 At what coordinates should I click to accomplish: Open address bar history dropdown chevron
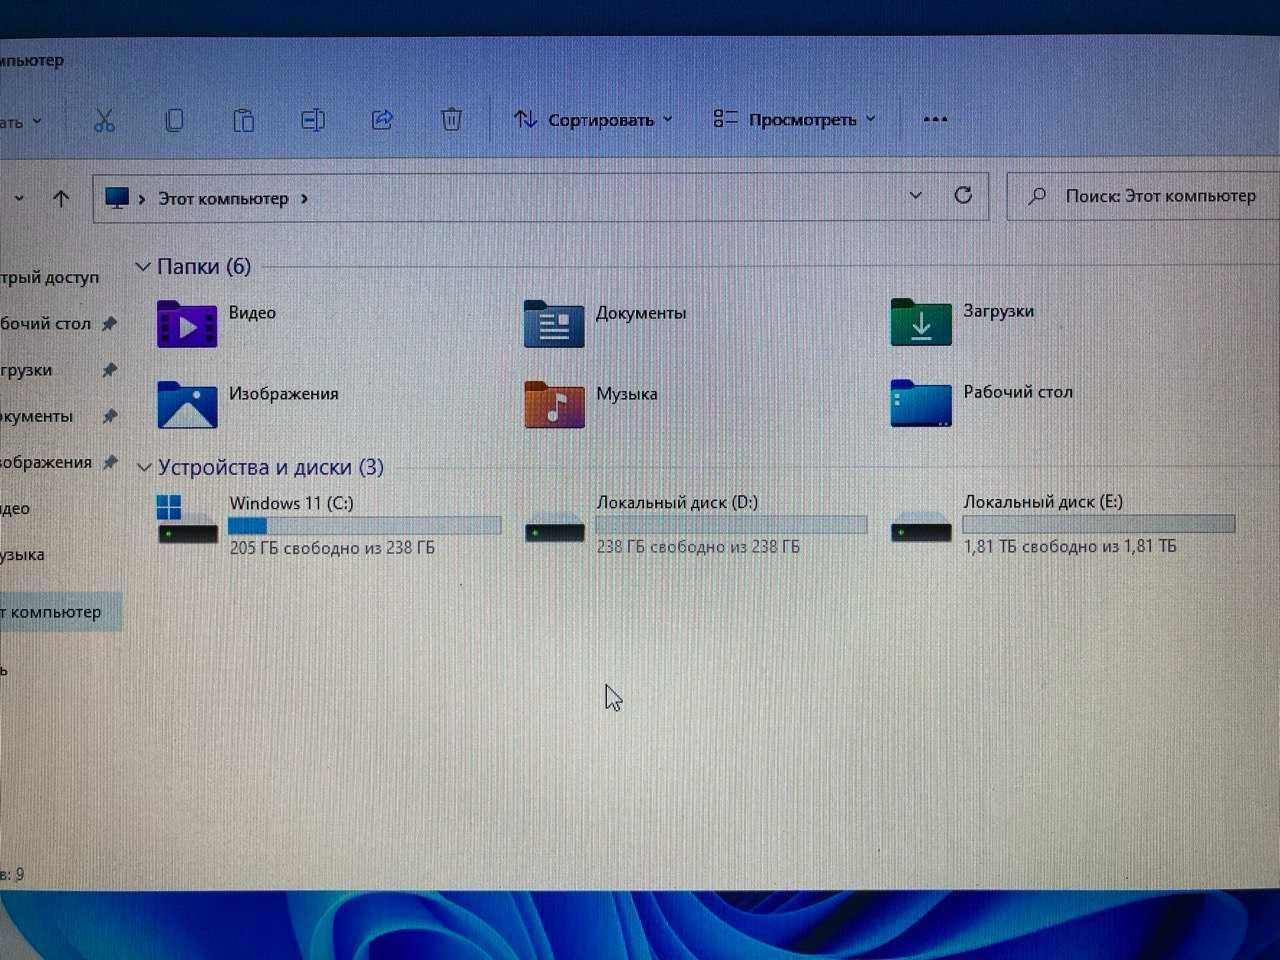(915, 196)
